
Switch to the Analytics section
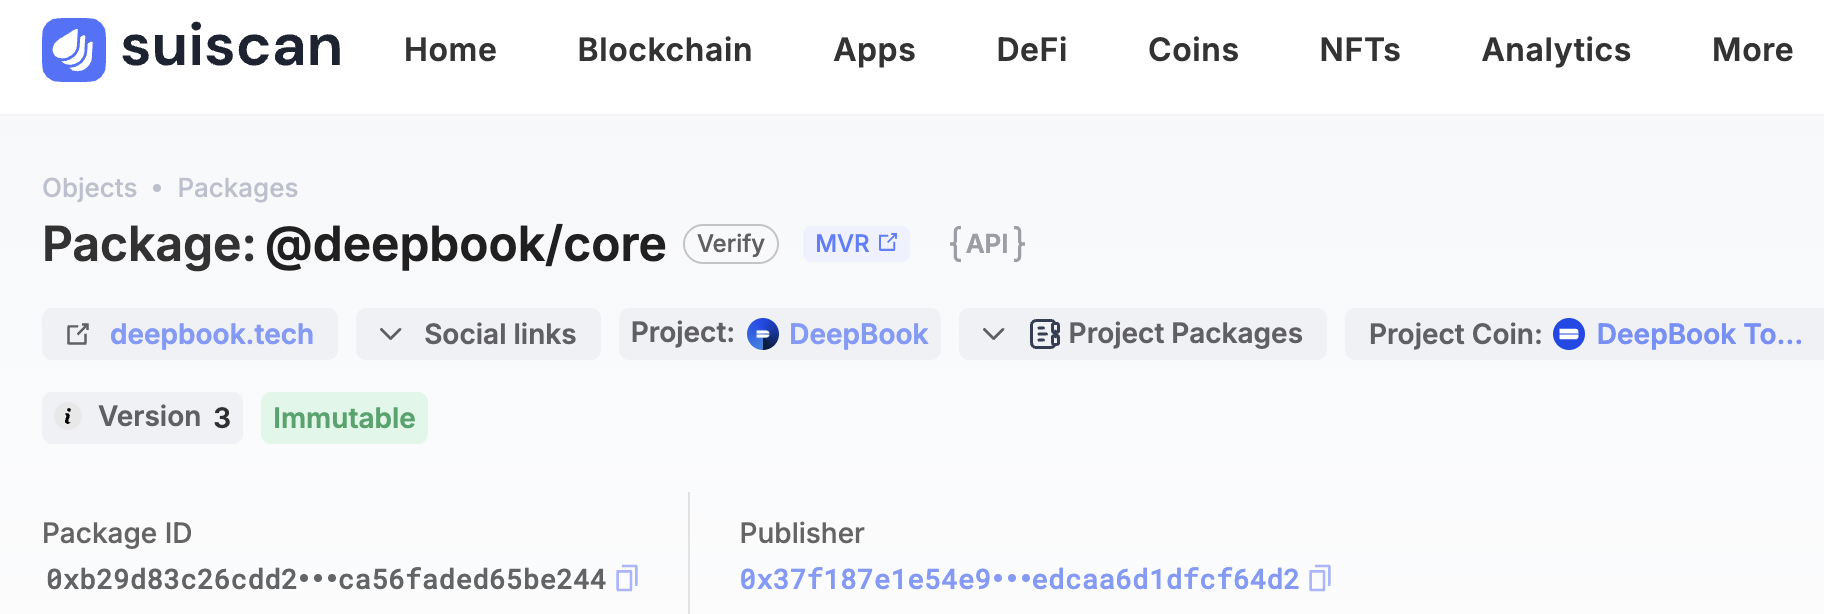[x=1555, y=50]
